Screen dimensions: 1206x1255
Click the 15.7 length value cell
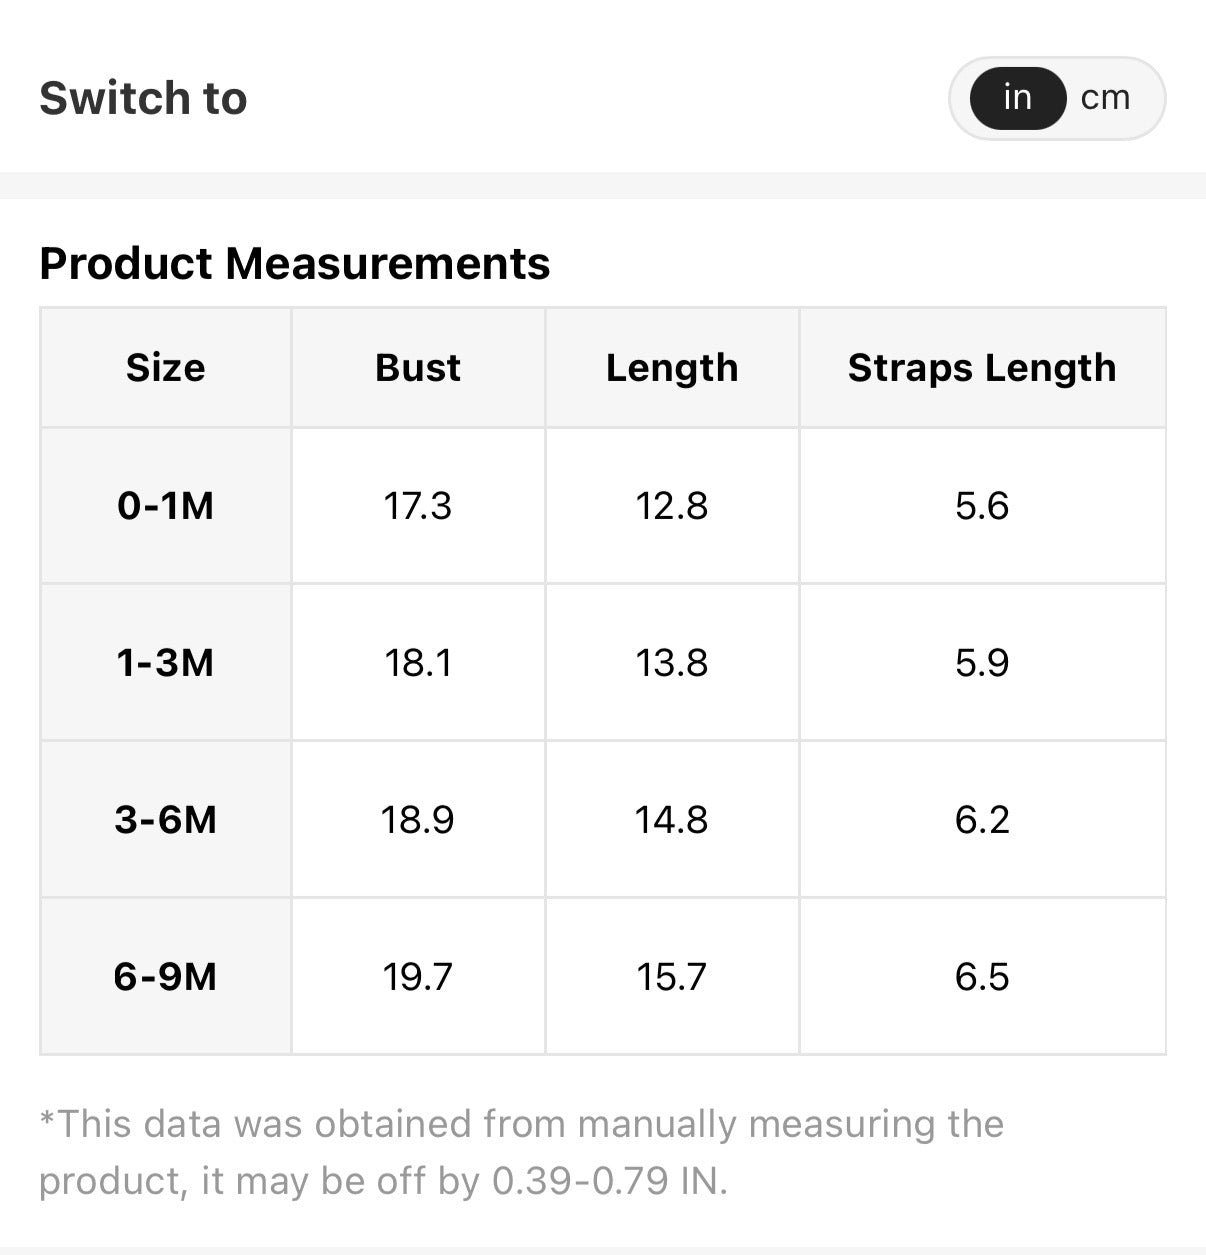672,977
